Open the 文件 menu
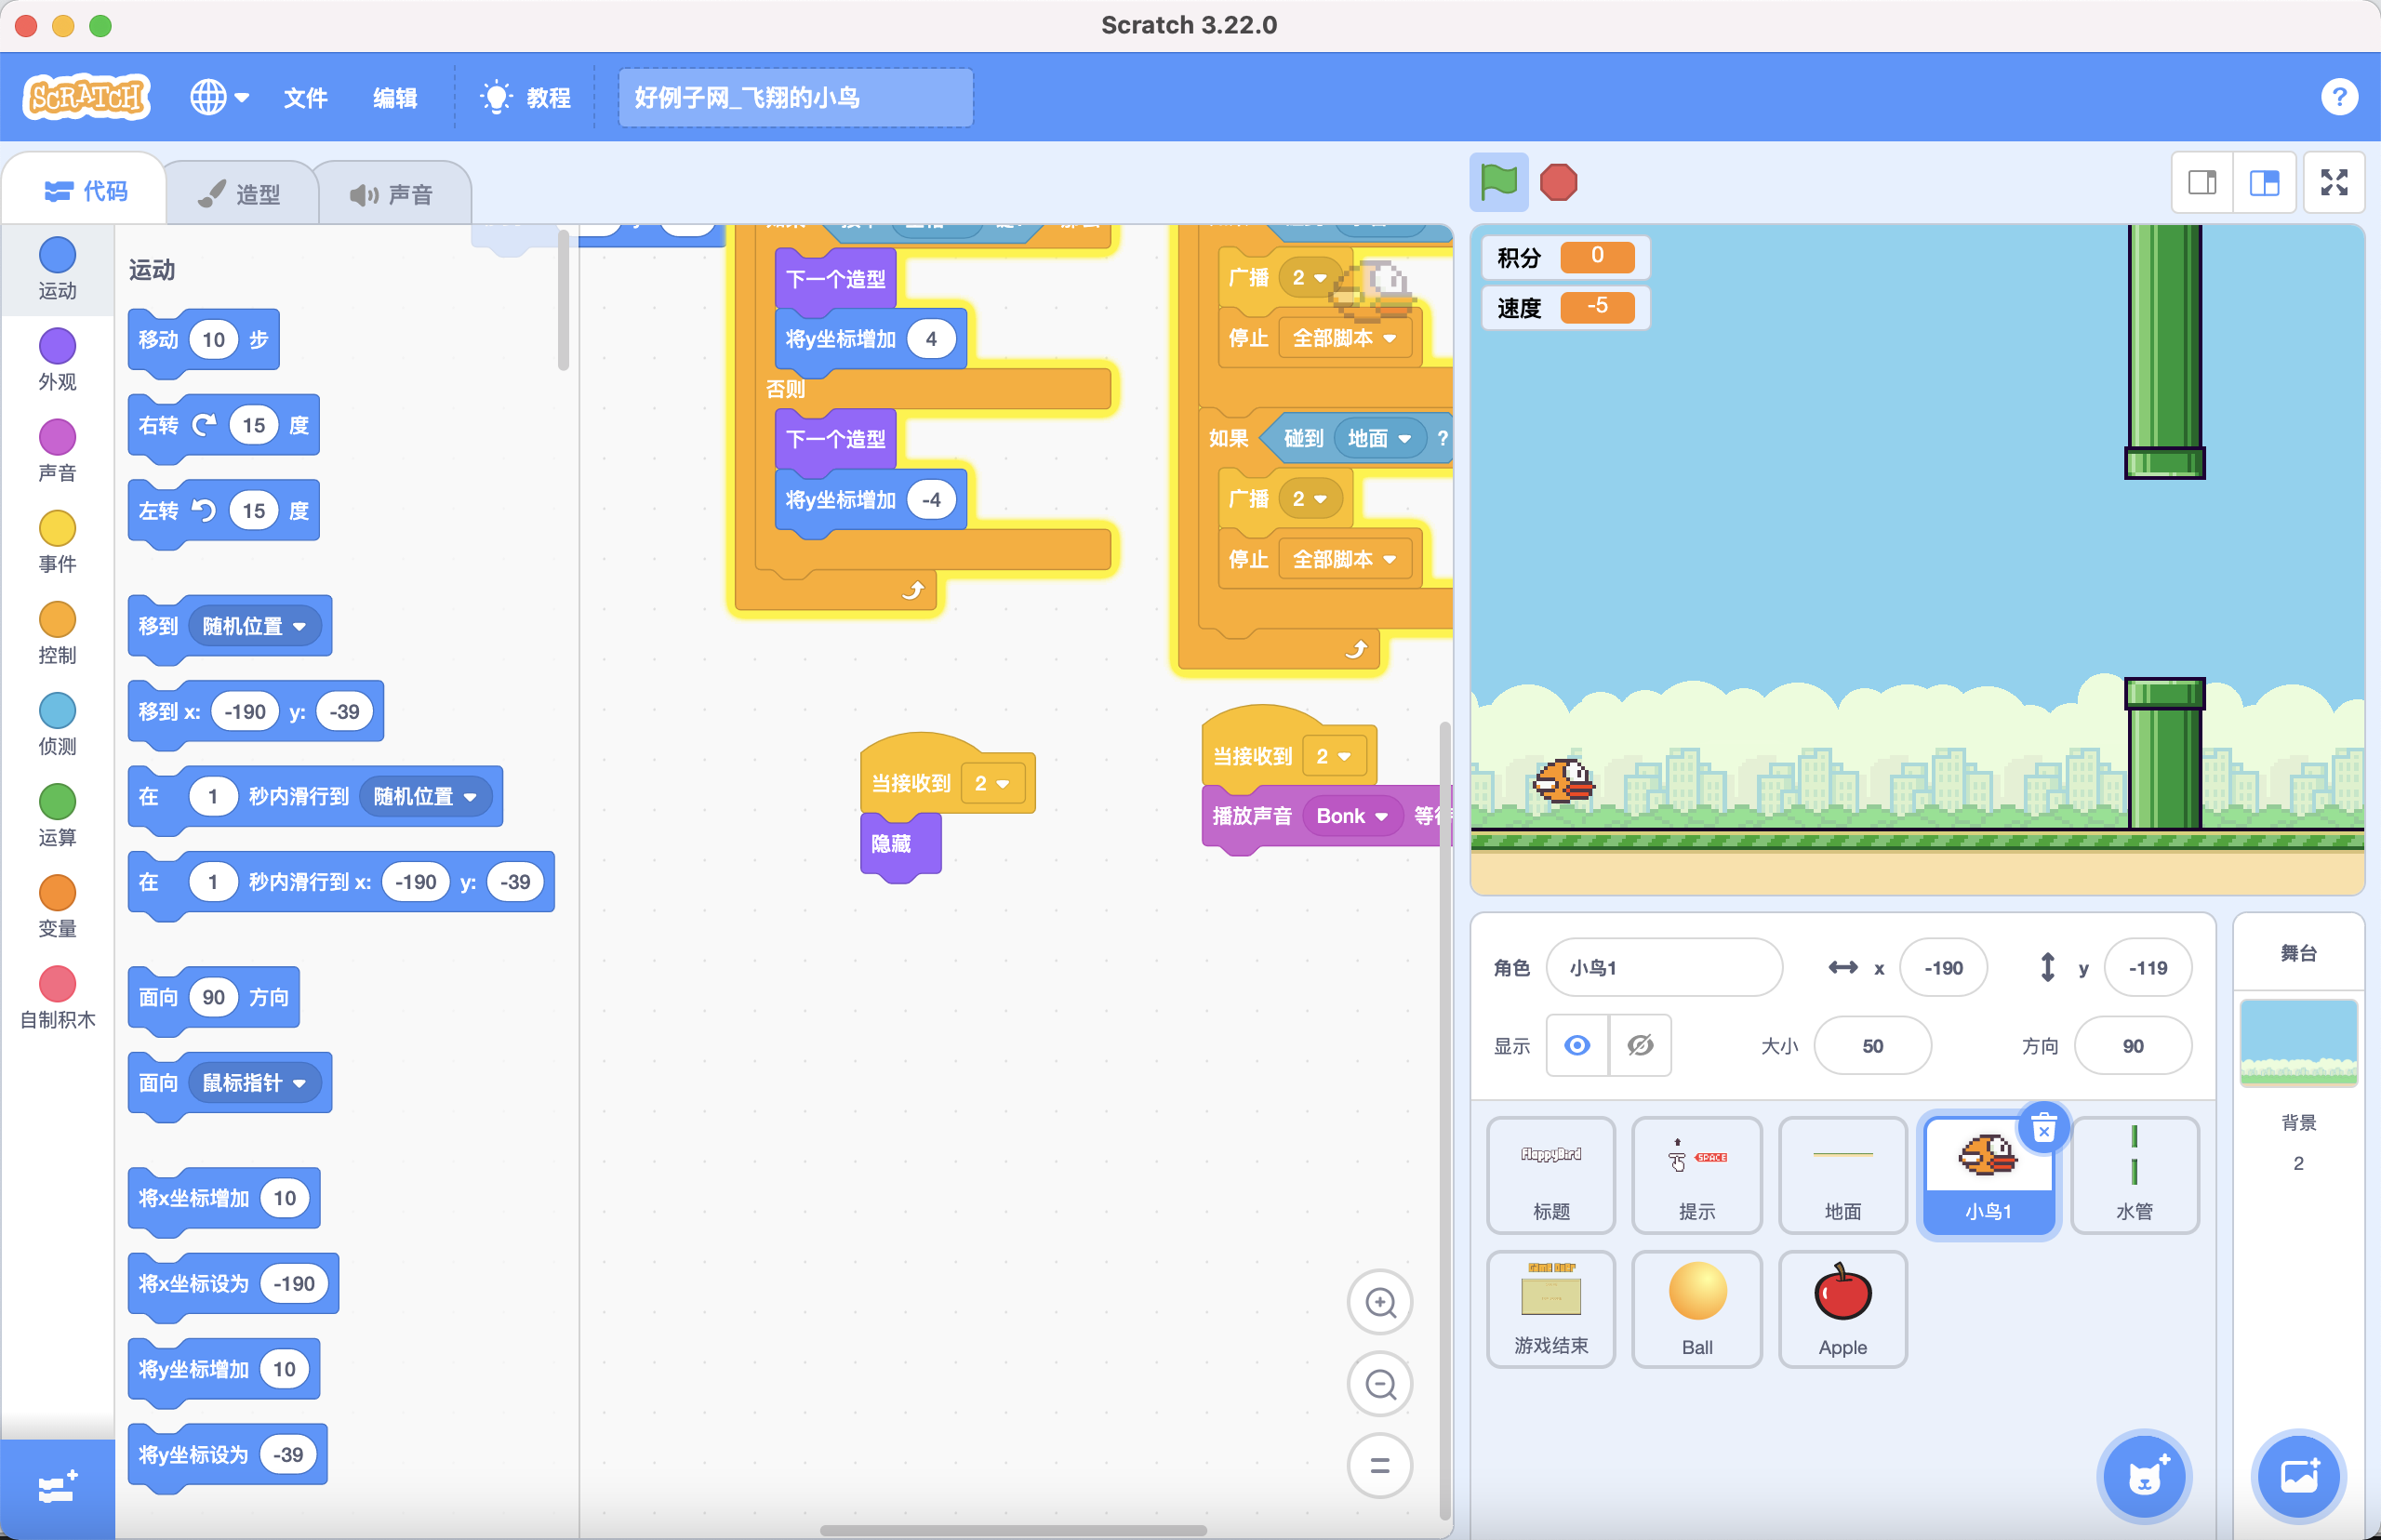The image size is (2381, 1540). tap(305, 98)
